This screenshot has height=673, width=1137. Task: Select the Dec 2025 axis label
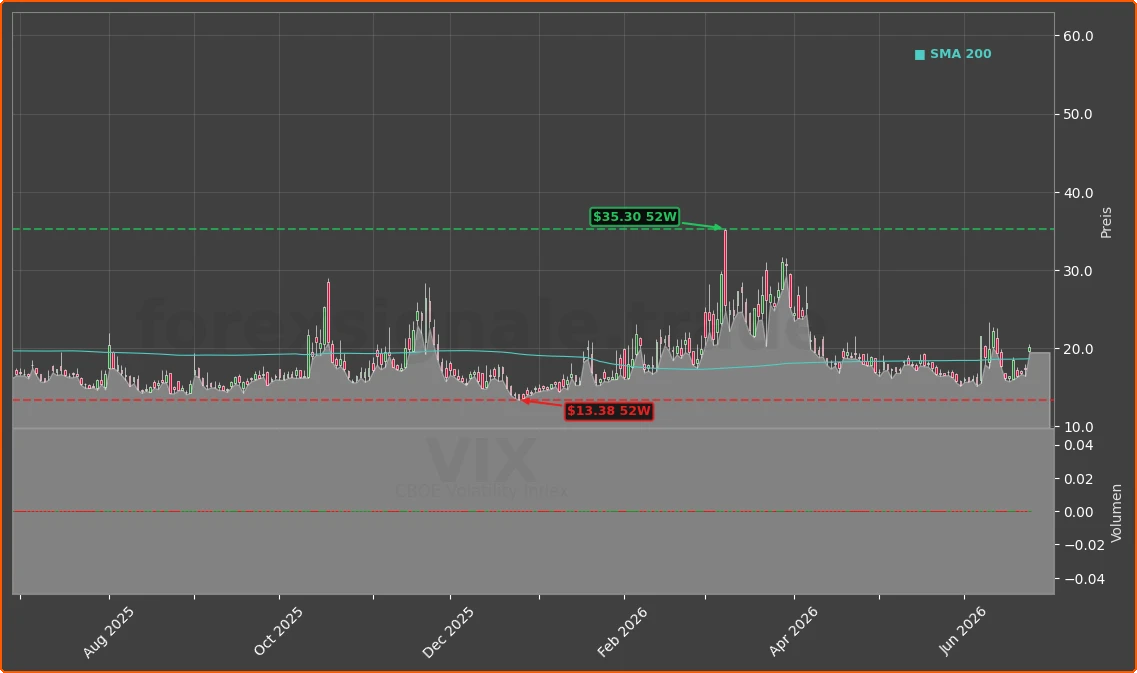pos(448,632)
